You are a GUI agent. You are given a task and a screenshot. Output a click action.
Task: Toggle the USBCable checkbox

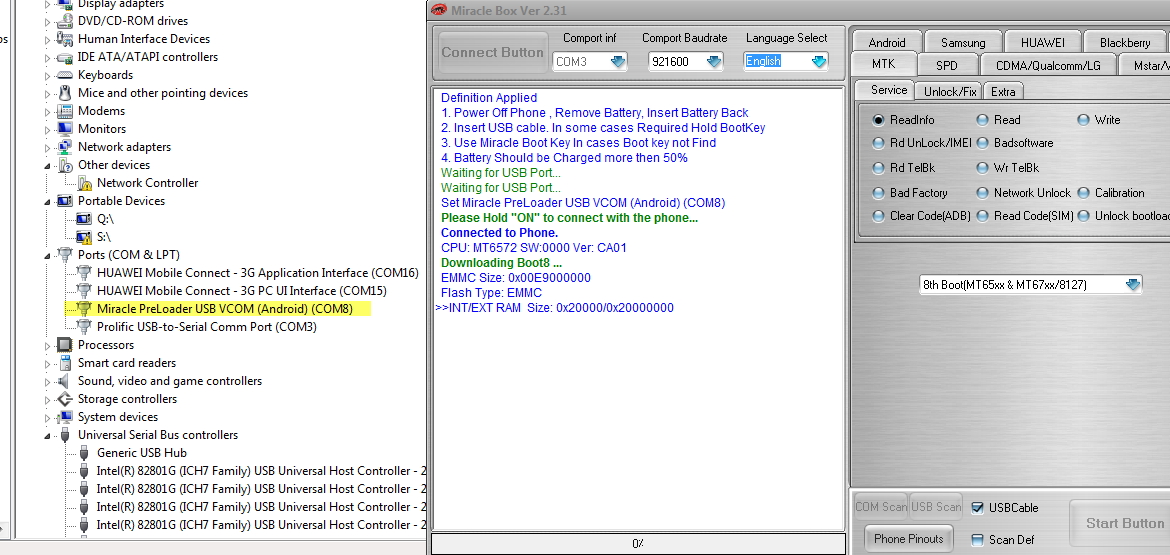pos(977,508)
